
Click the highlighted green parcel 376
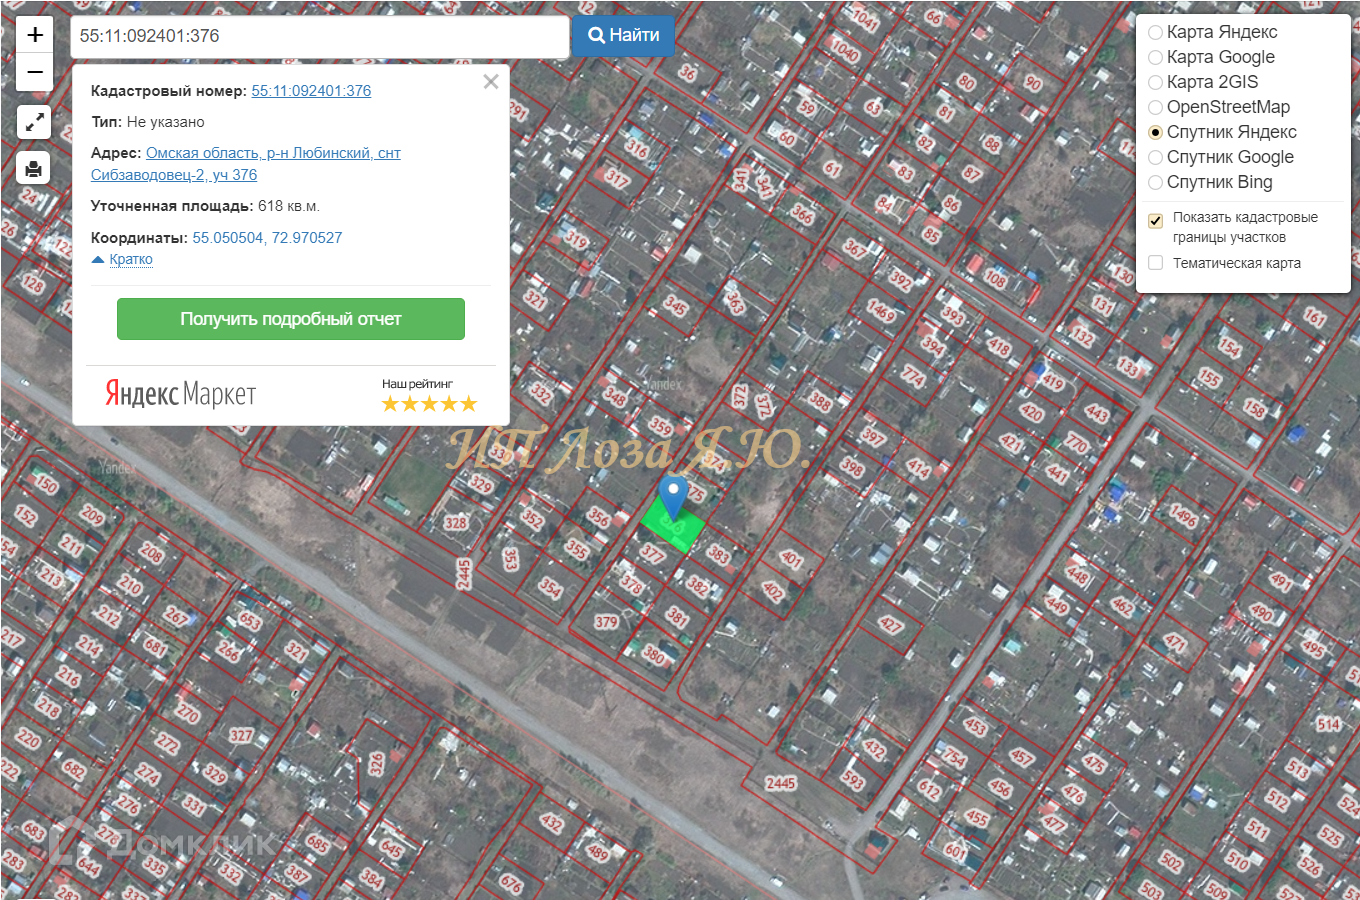tap(673, 524)
